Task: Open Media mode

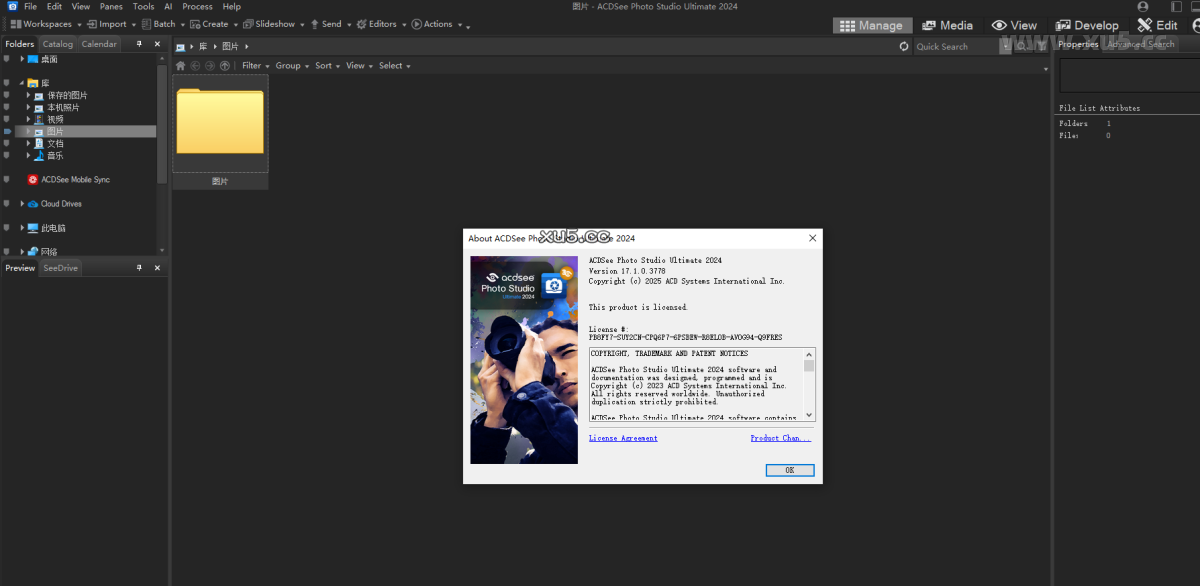Action: pyautogui.click(x=947, y=25)
